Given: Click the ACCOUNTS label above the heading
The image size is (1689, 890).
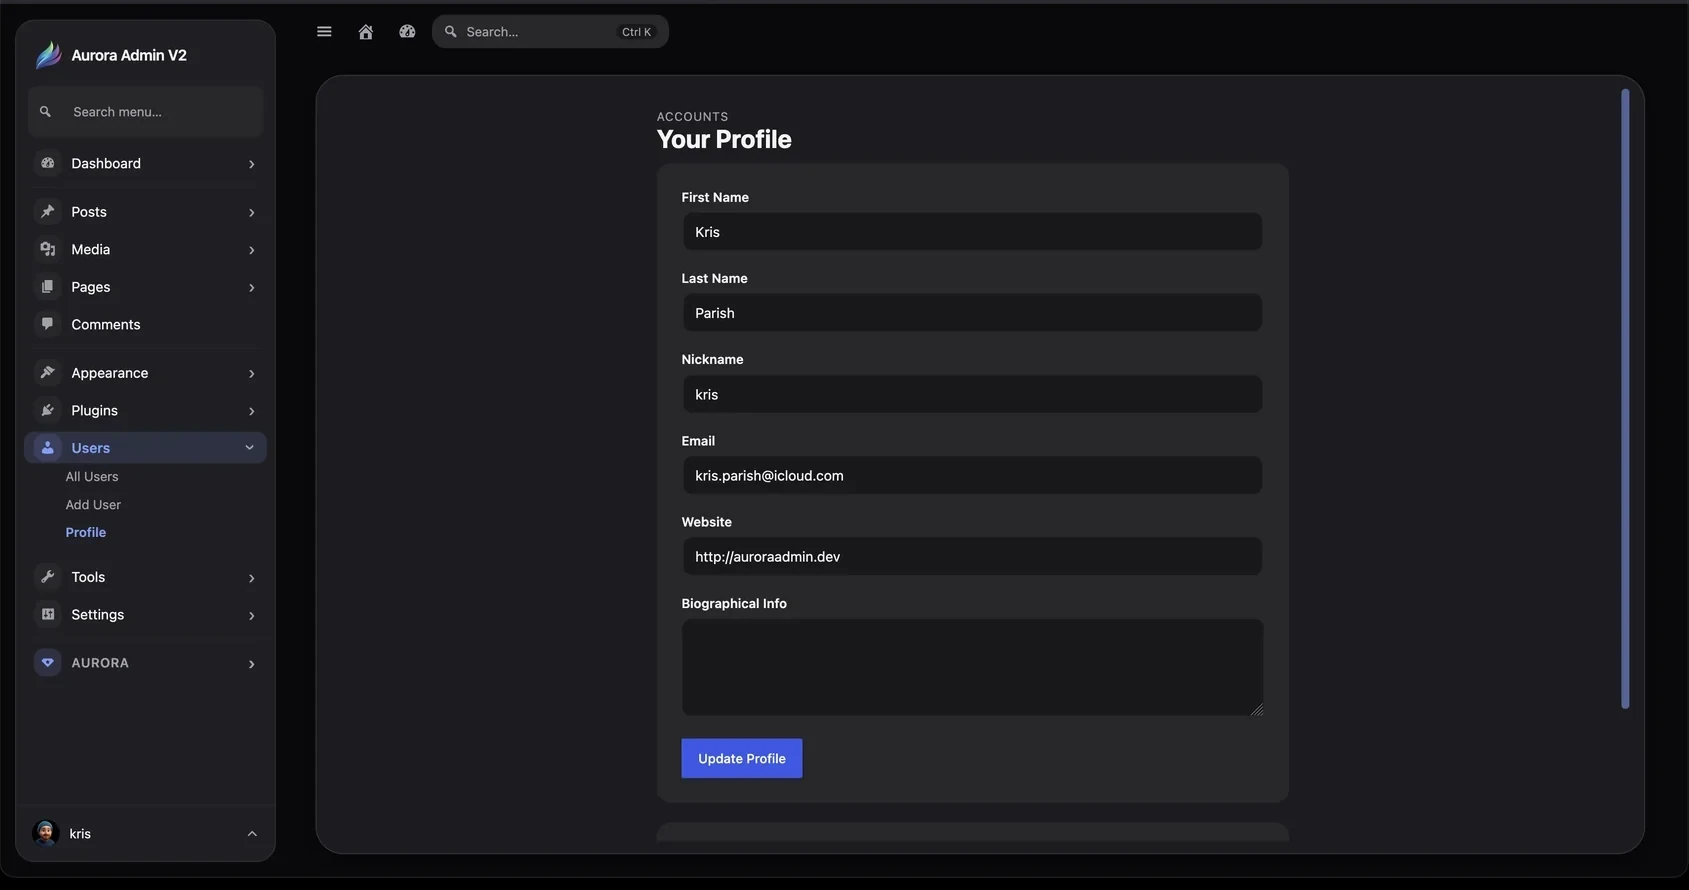Looking at the screenshot, I should [692, 117].
